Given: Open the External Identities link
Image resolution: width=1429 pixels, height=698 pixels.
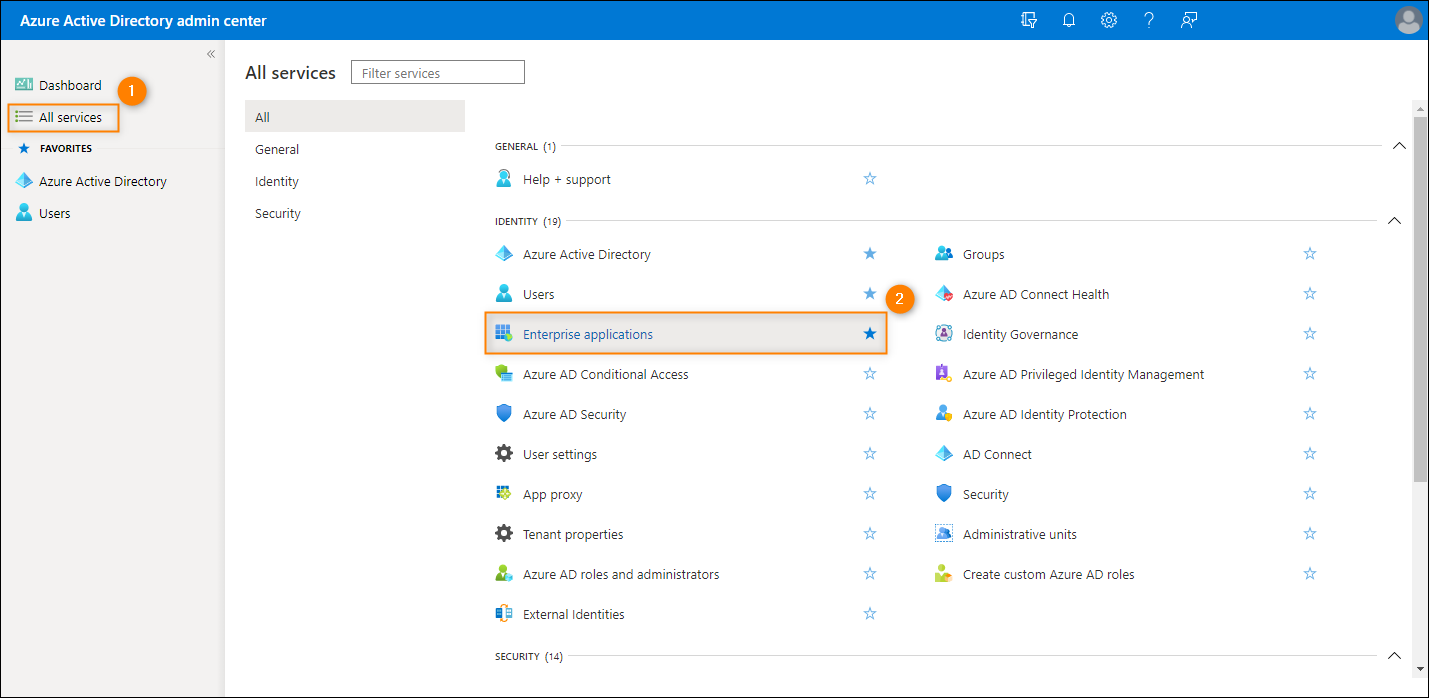Looking at the screenshot, I should coord(573,614).
